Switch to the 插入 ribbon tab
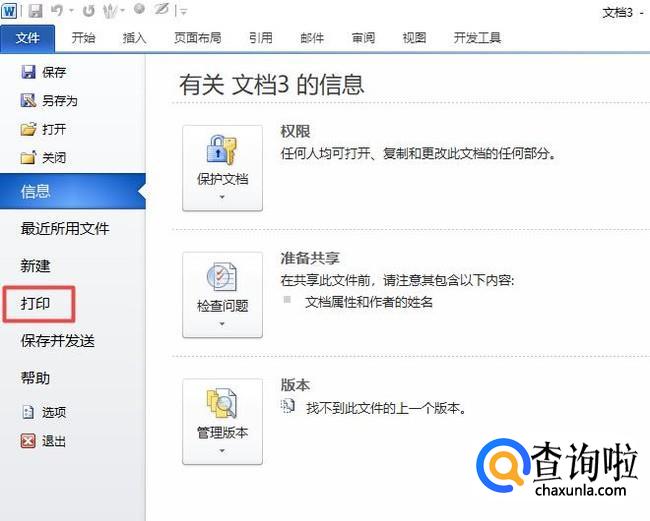This screenshot has height=521, width=650. coord(134,38)
